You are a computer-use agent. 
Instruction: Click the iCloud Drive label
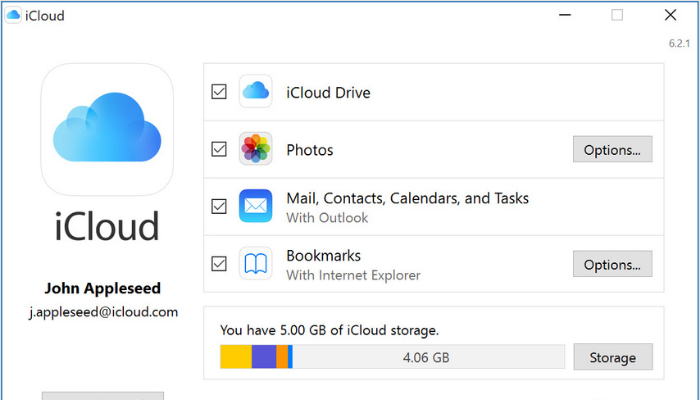(328, 93)
